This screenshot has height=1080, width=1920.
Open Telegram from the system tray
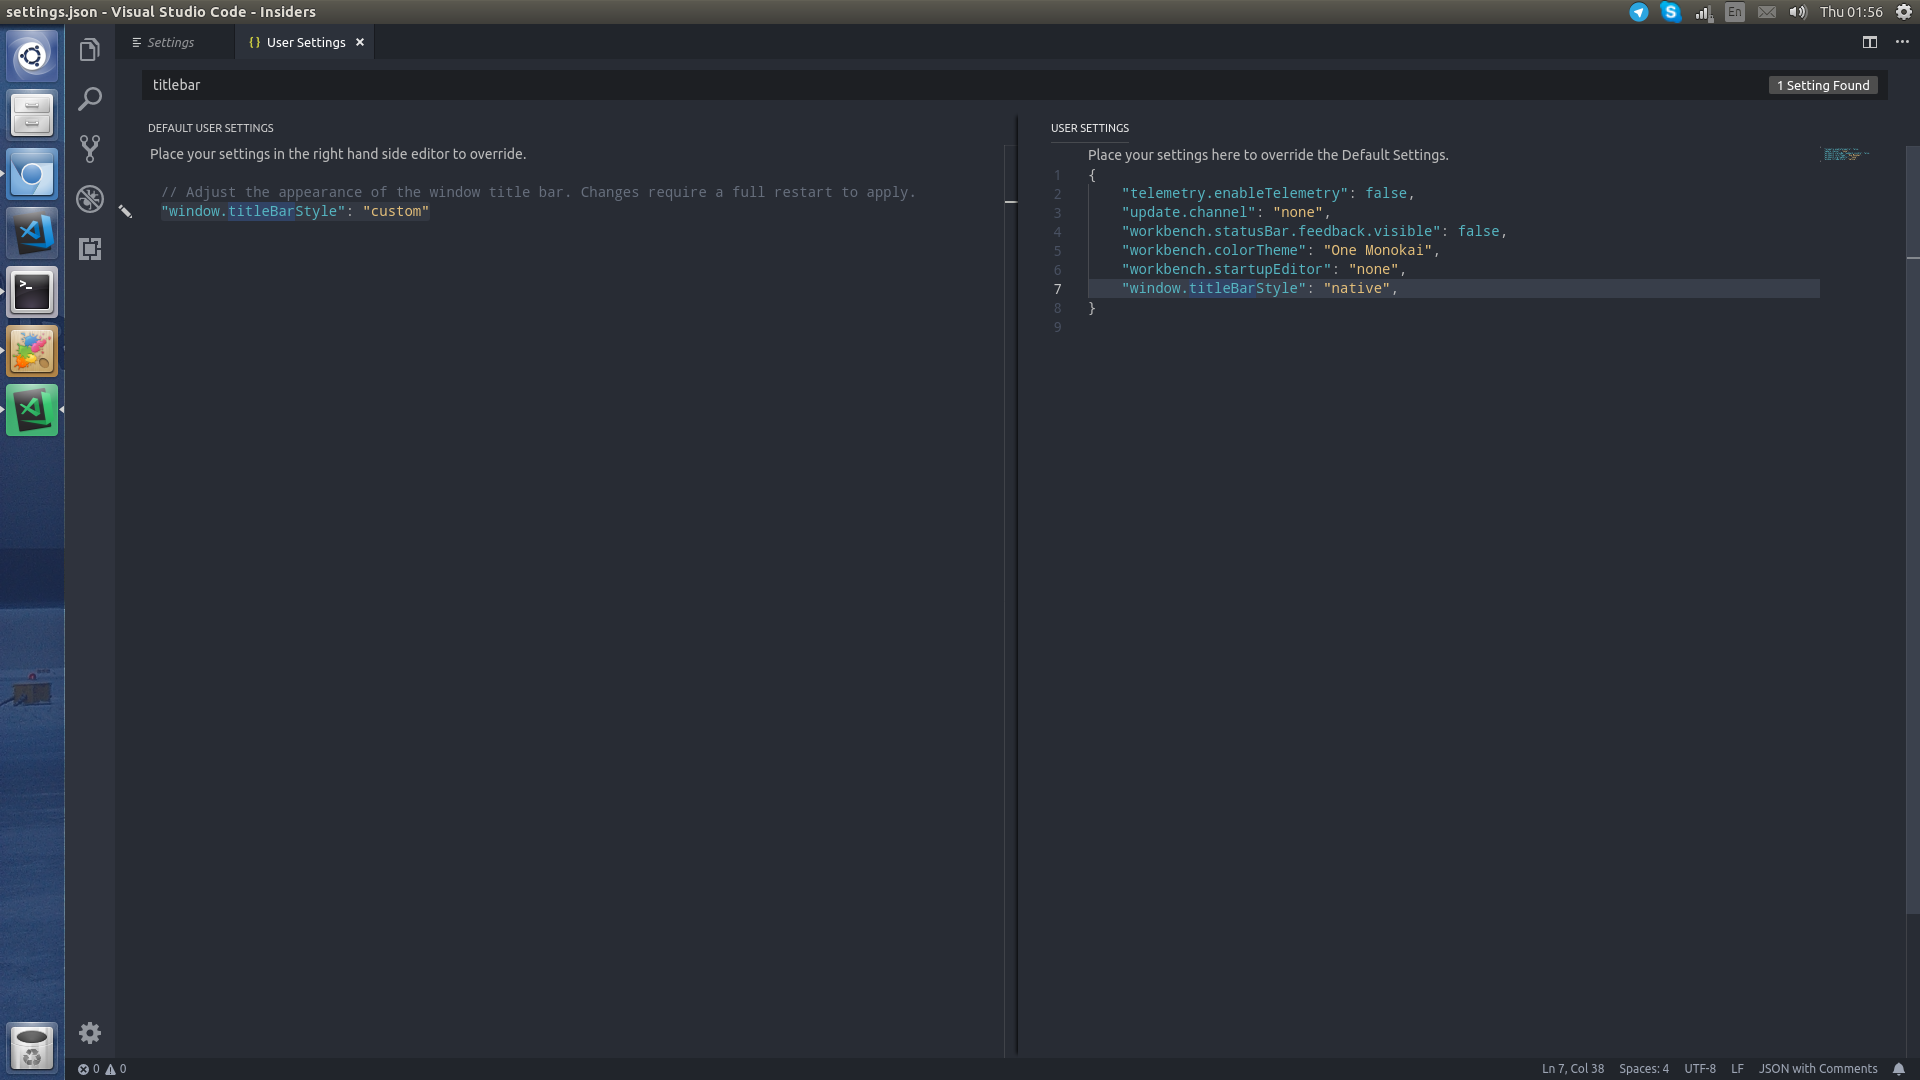tap(1637, 12)
